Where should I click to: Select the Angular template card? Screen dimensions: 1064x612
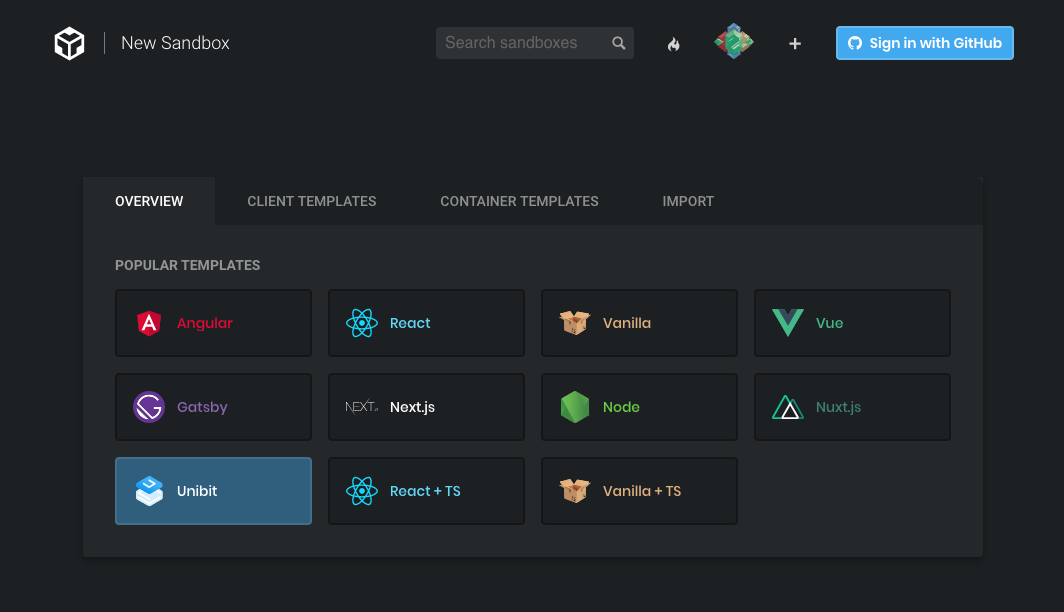(x=213, y=323)
